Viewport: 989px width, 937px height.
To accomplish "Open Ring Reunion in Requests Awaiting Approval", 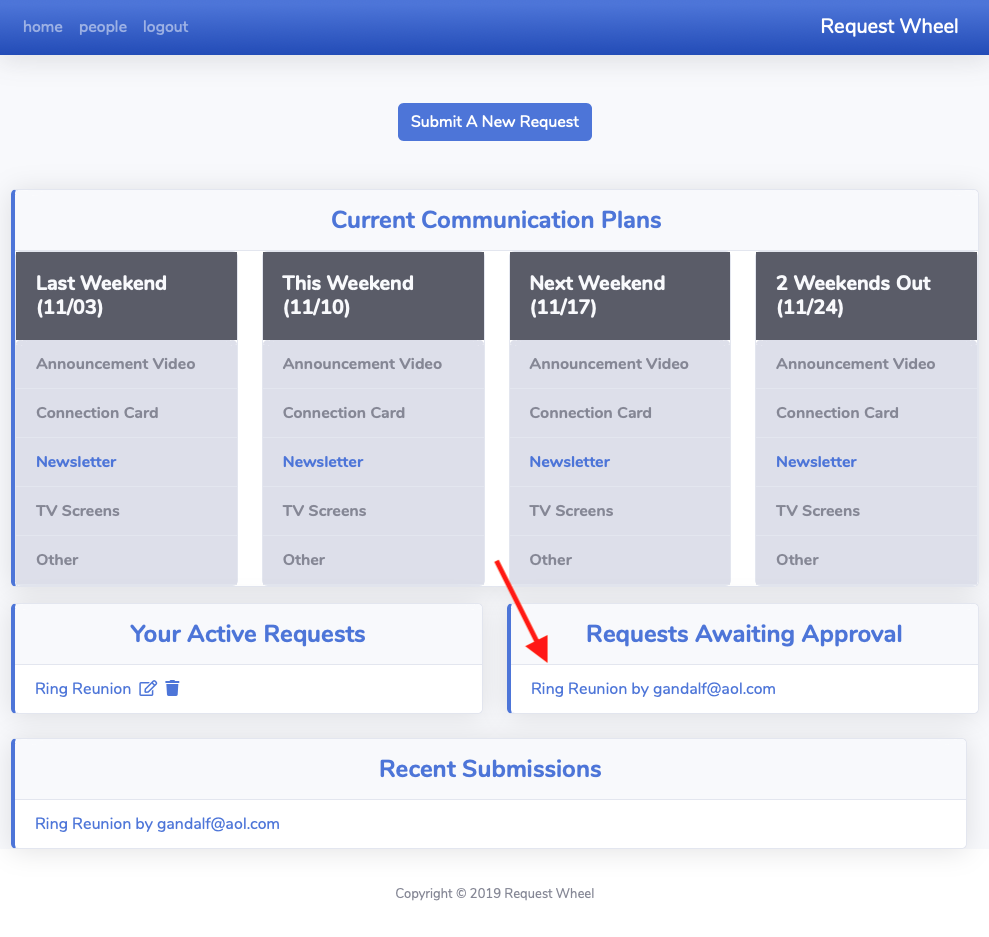I will [653, 689].
